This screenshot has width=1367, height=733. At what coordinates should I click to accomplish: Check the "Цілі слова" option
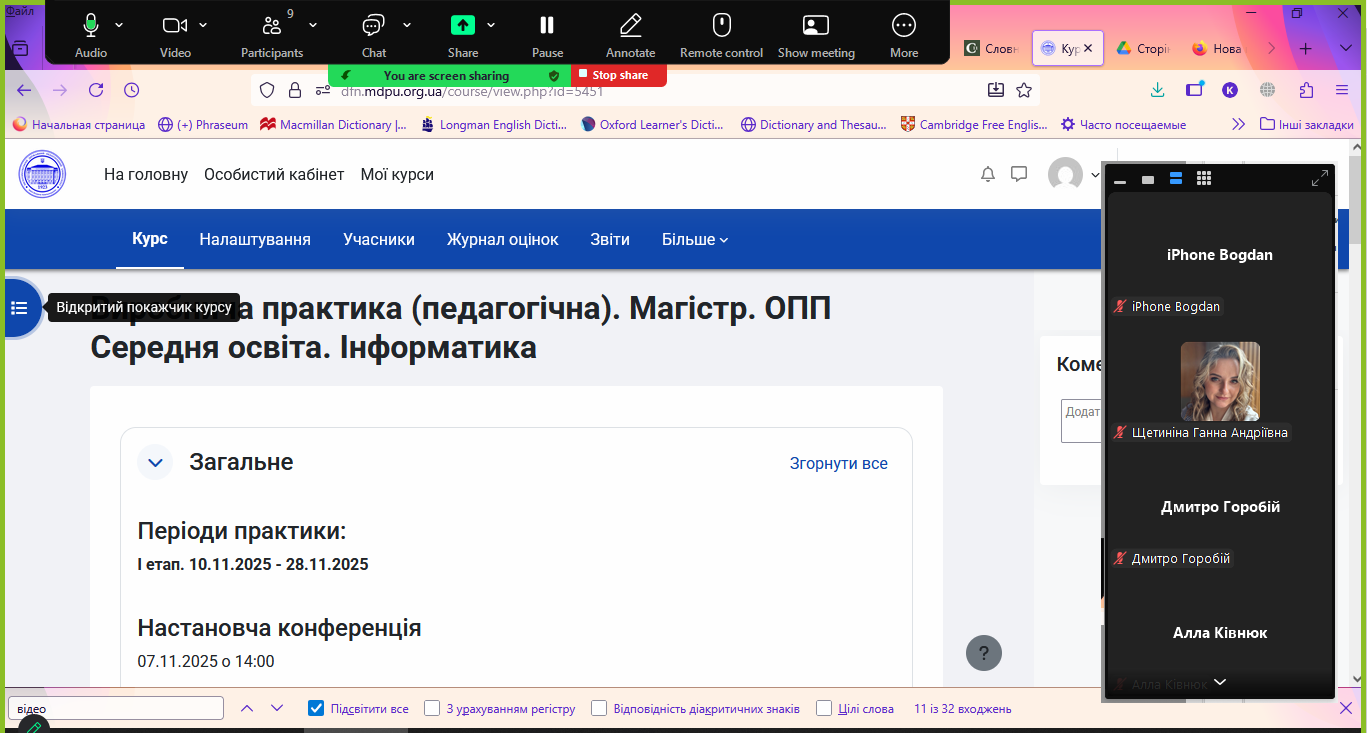click(824, 709)
